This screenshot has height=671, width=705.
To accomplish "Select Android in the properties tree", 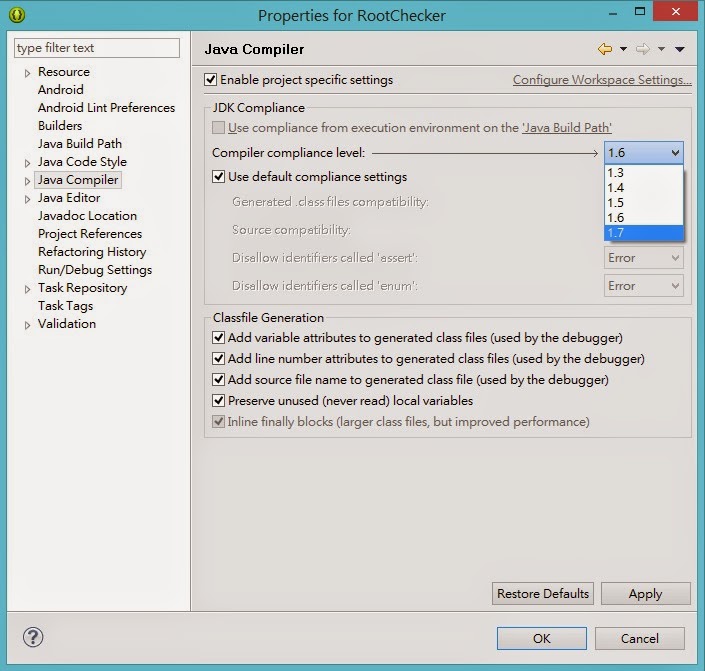I will coord(61,89).
